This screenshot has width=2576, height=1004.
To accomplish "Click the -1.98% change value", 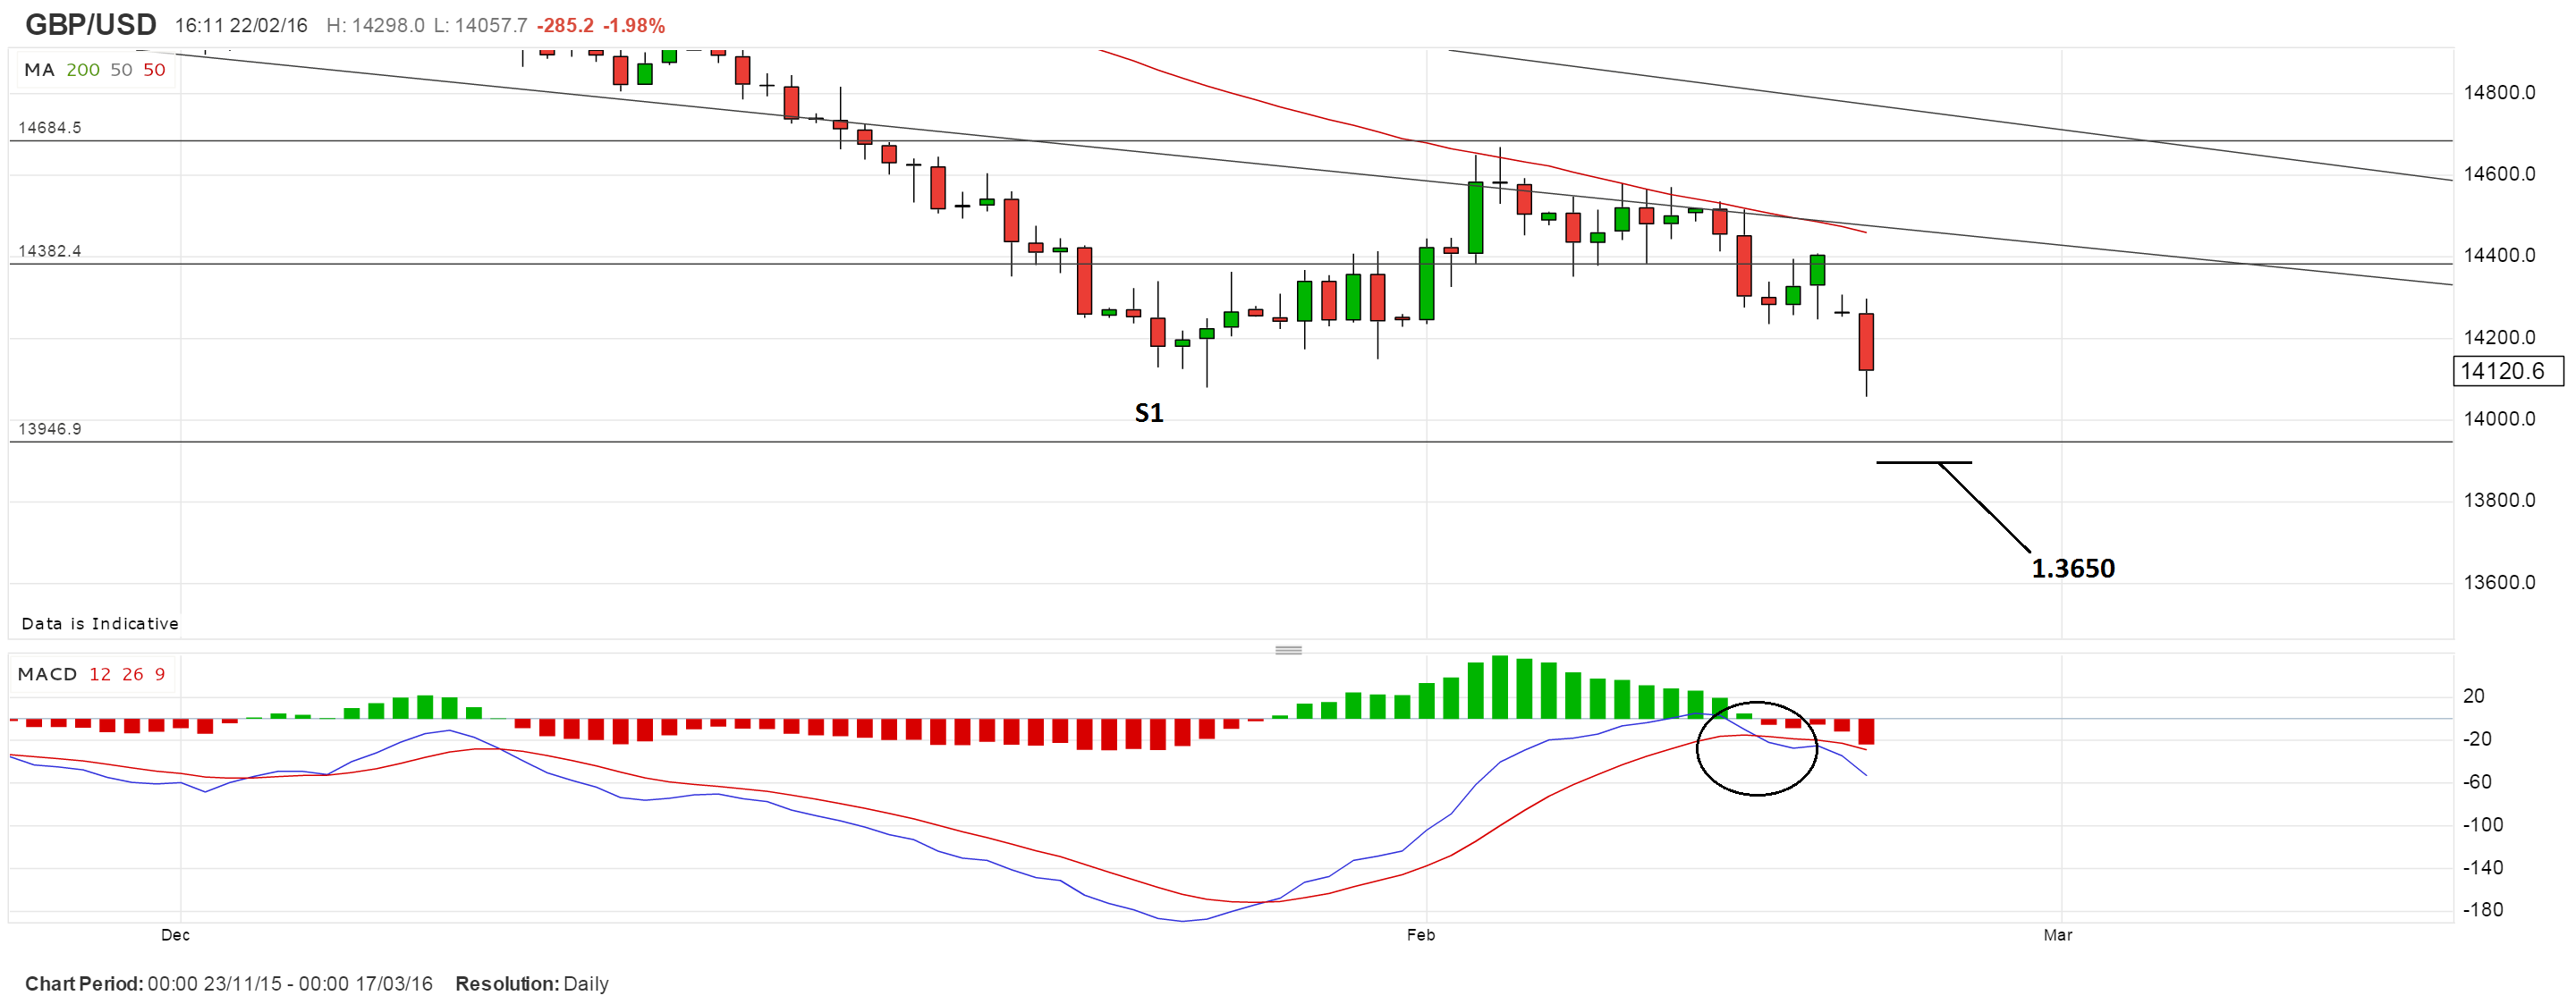I will (634, 26).
